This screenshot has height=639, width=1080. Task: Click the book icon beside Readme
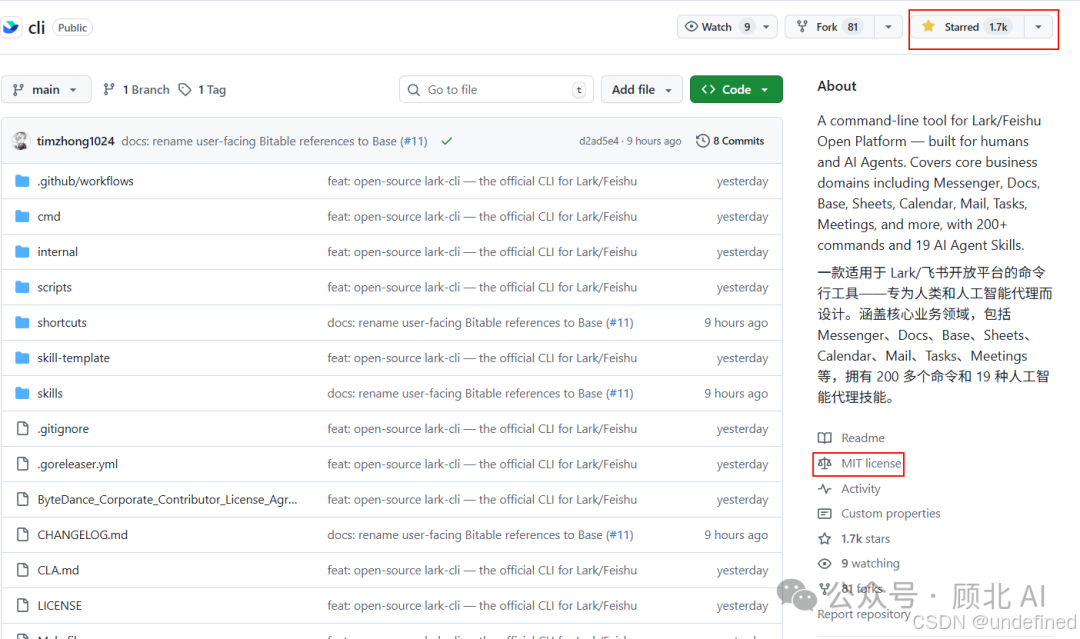[824, 438]
